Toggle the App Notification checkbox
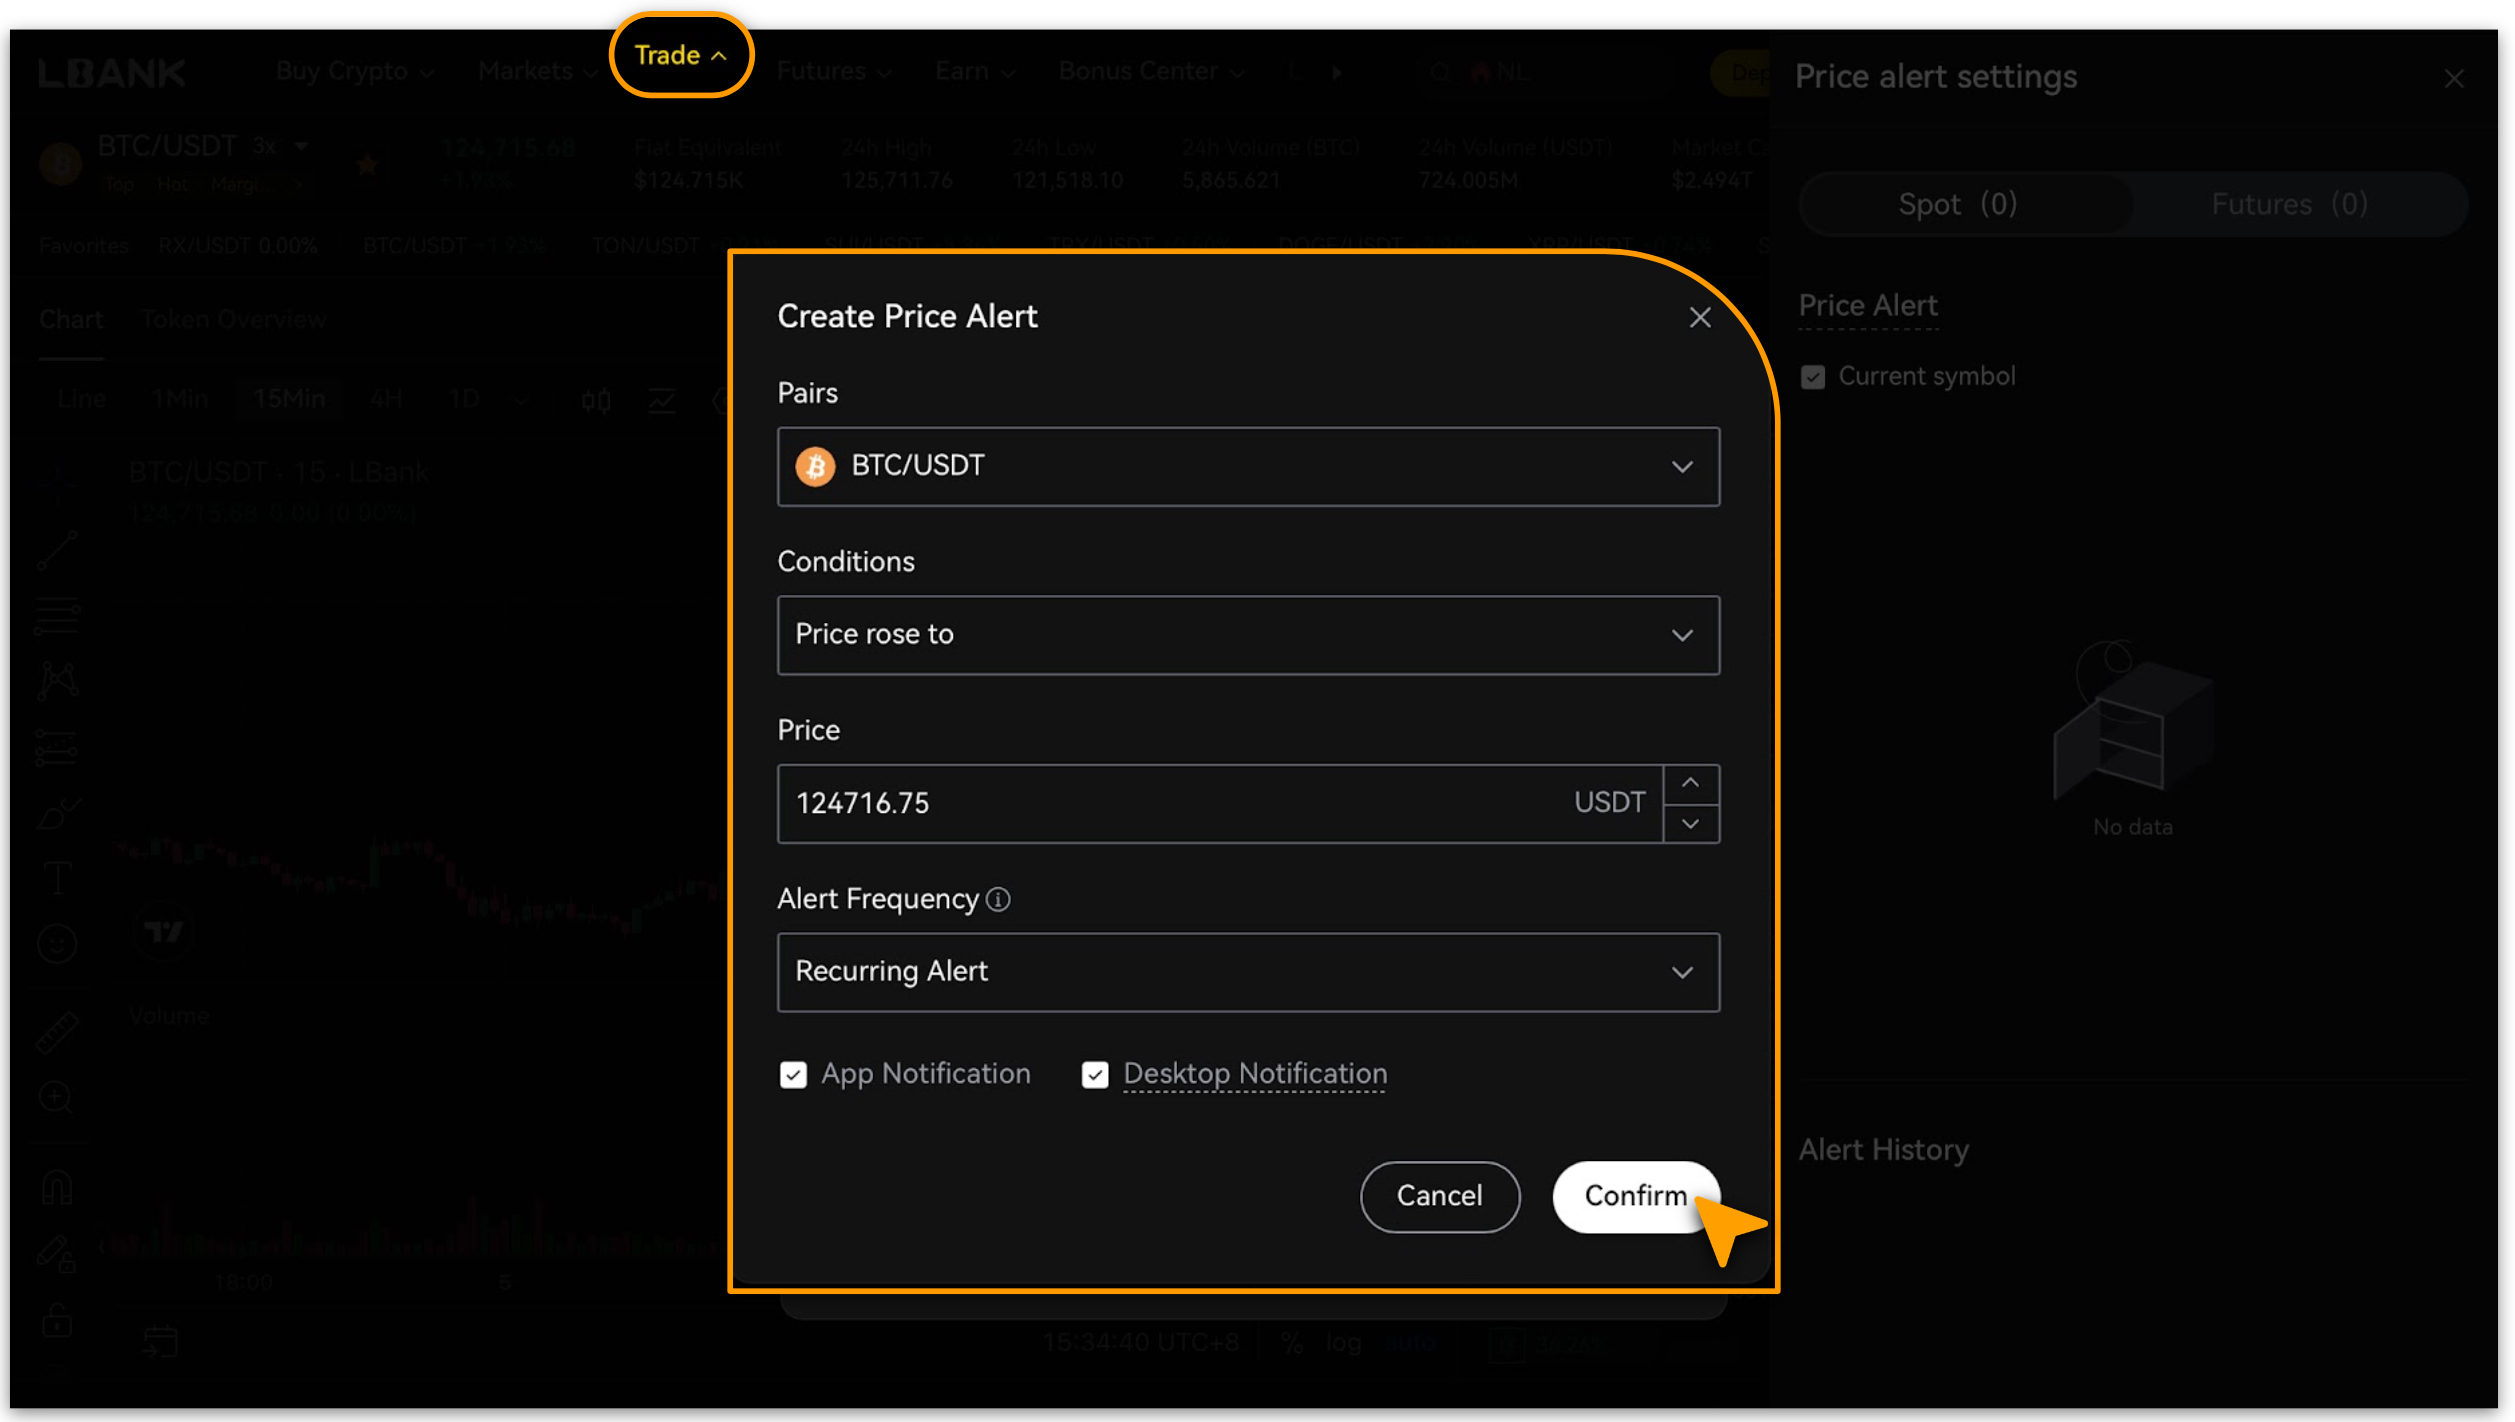The height and width of the screenshot is (1422, 2515). [793, 1075]
